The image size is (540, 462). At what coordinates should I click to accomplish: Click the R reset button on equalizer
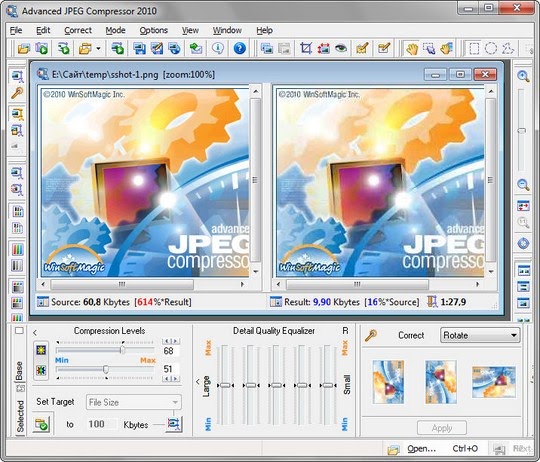pyautogui.click(x=345, y=331)
